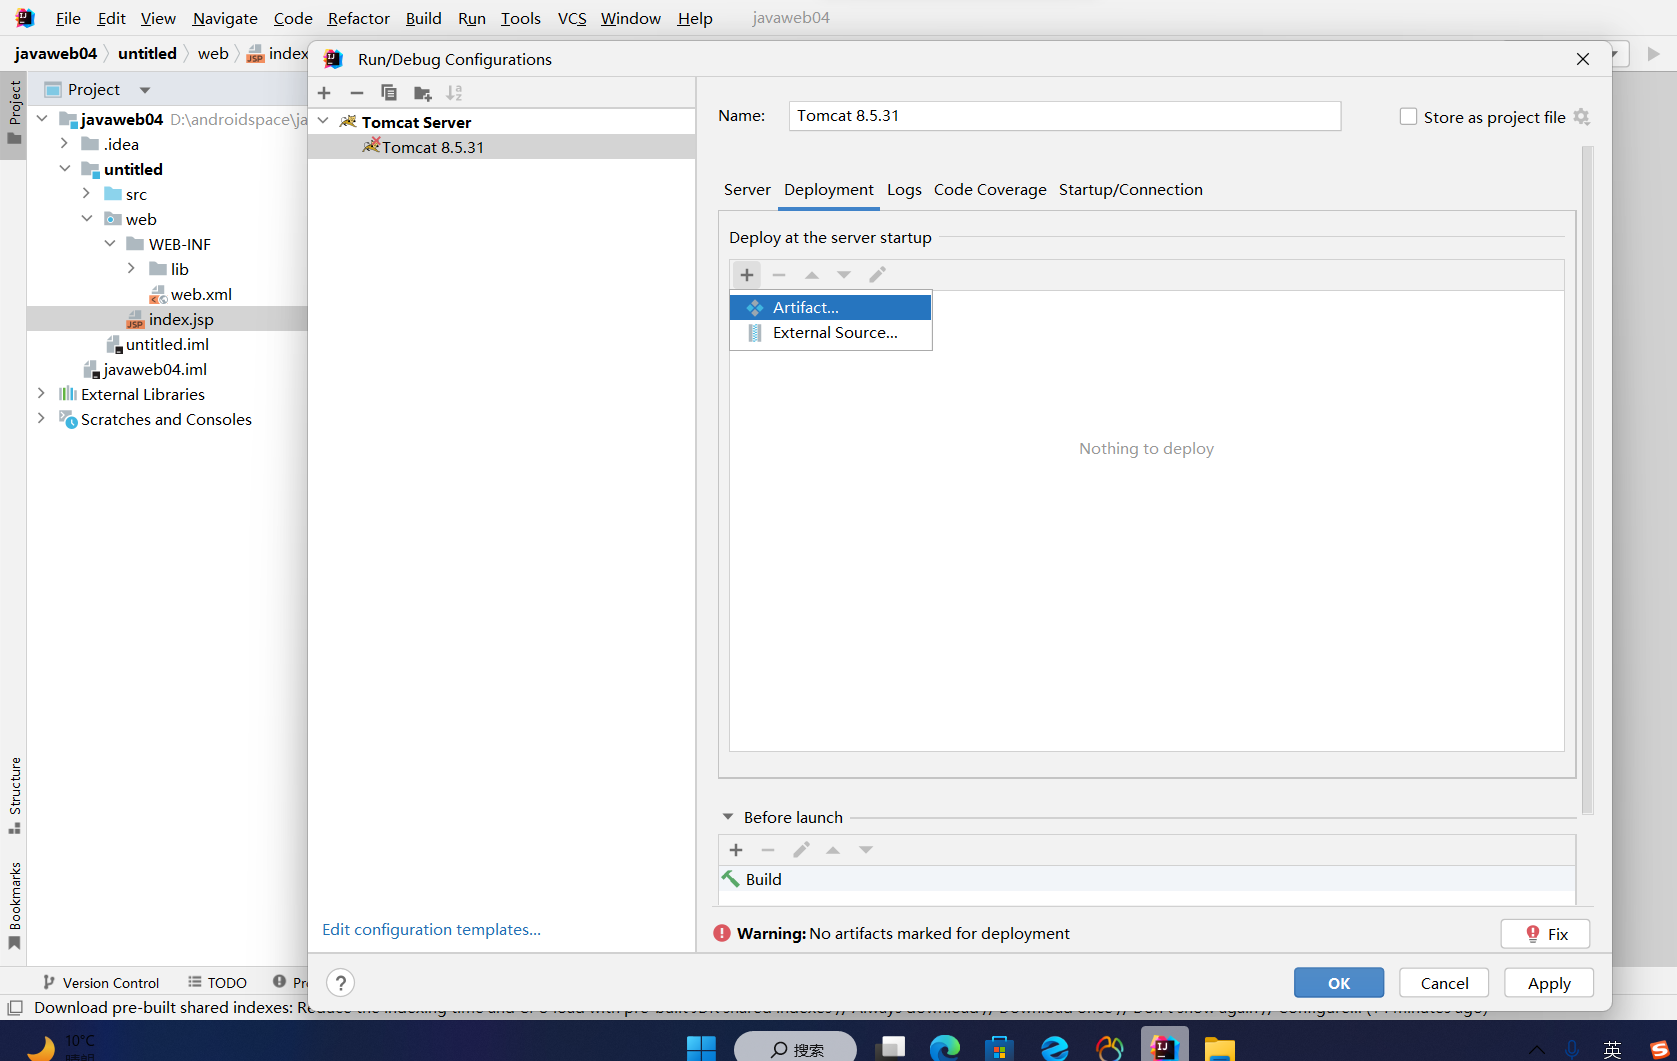
Task: Move Before launch task up
Action: coord(833,850)
